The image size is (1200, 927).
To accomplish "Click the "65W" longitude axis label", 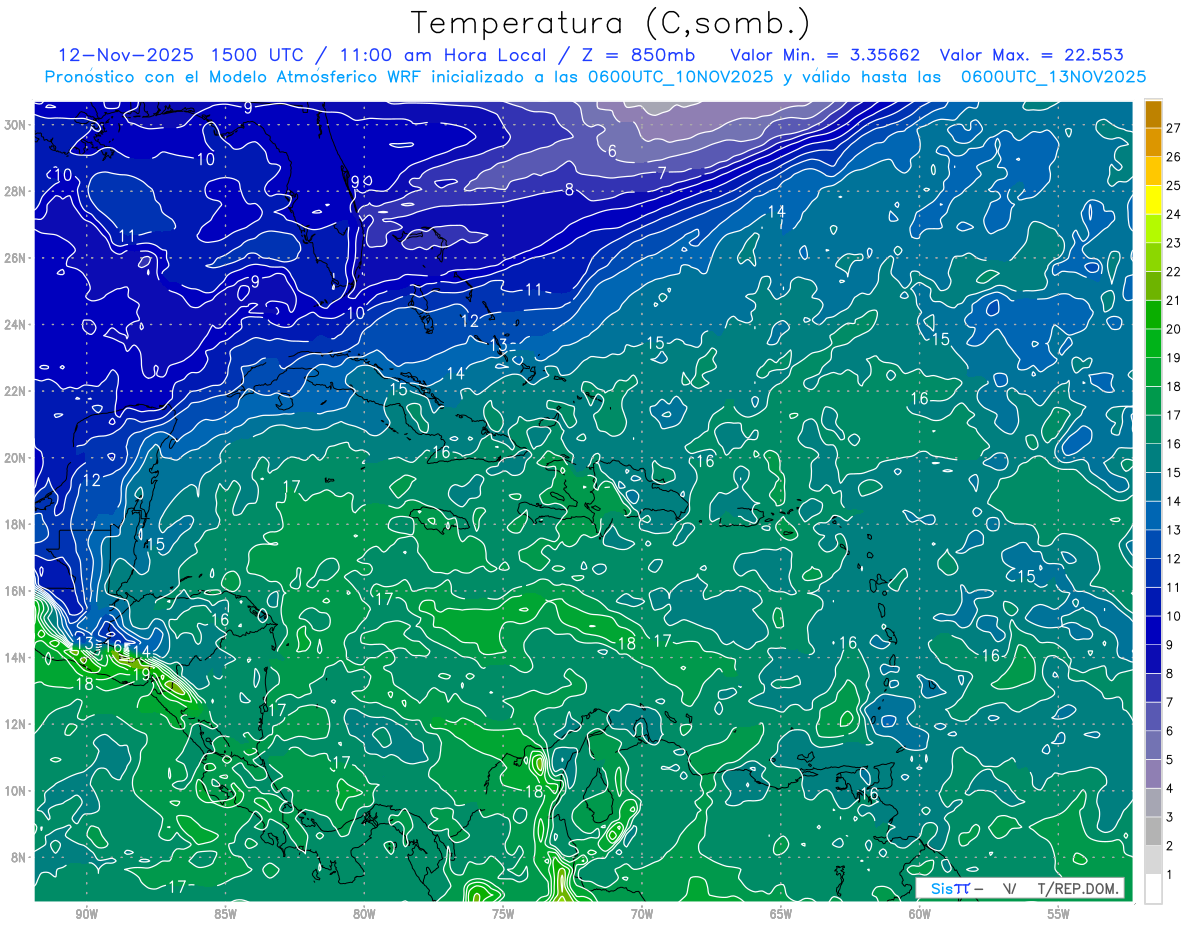I will [781, 913].
